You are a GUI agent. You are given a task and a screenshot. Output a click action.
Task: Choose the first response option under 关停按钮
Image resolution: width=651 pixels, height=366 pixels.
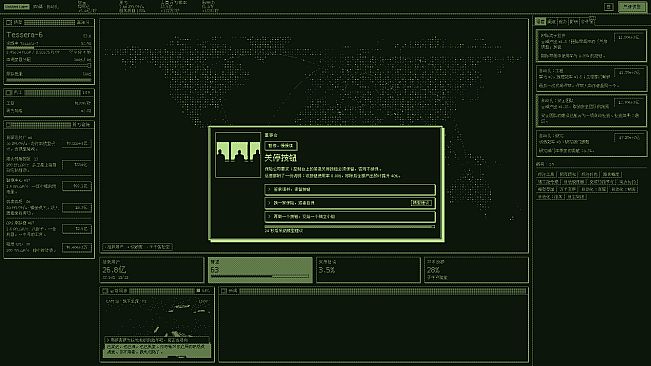coord(350,189)
